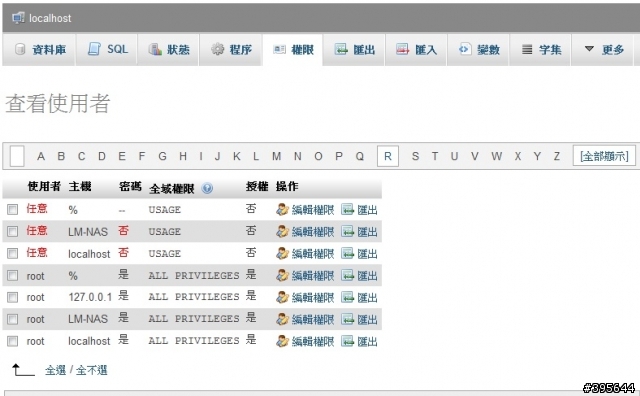
Task: Open the 狀態 tab
Action: pyautogui.click(x=168, y=50)
